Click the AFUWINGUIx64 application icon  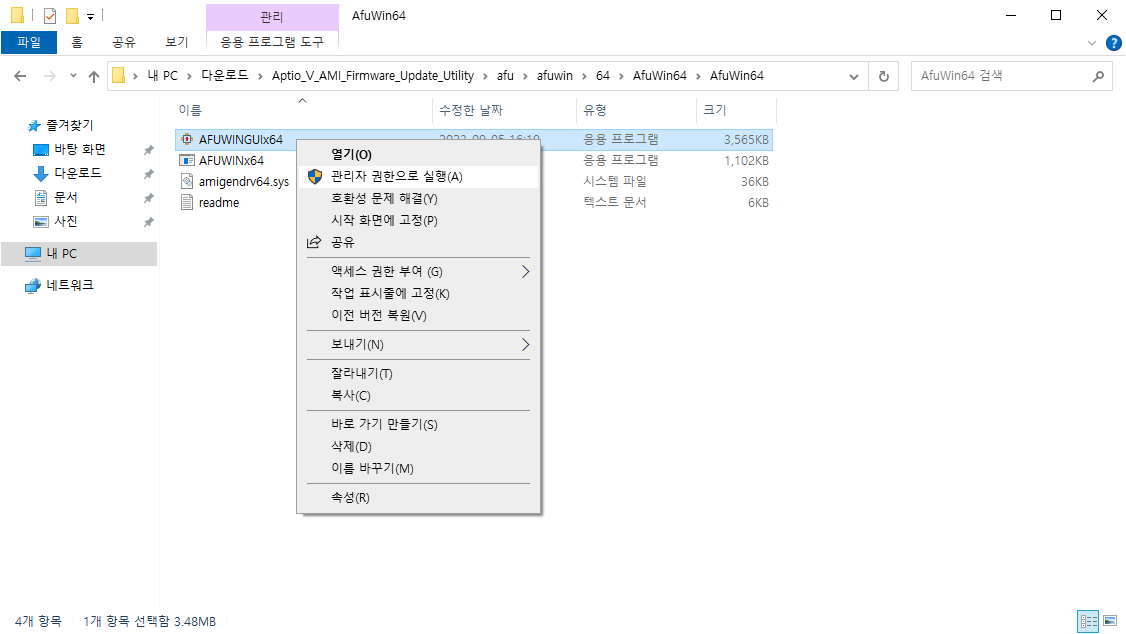187,139
